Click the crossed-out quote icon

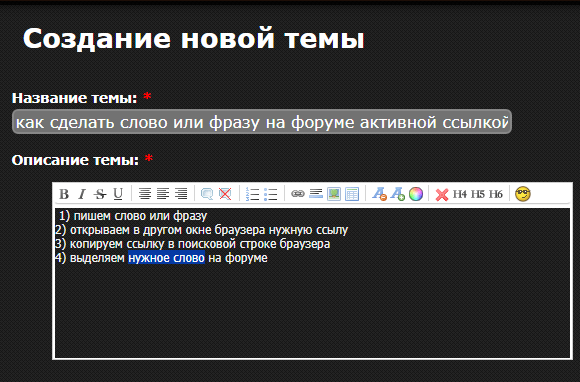225,194
